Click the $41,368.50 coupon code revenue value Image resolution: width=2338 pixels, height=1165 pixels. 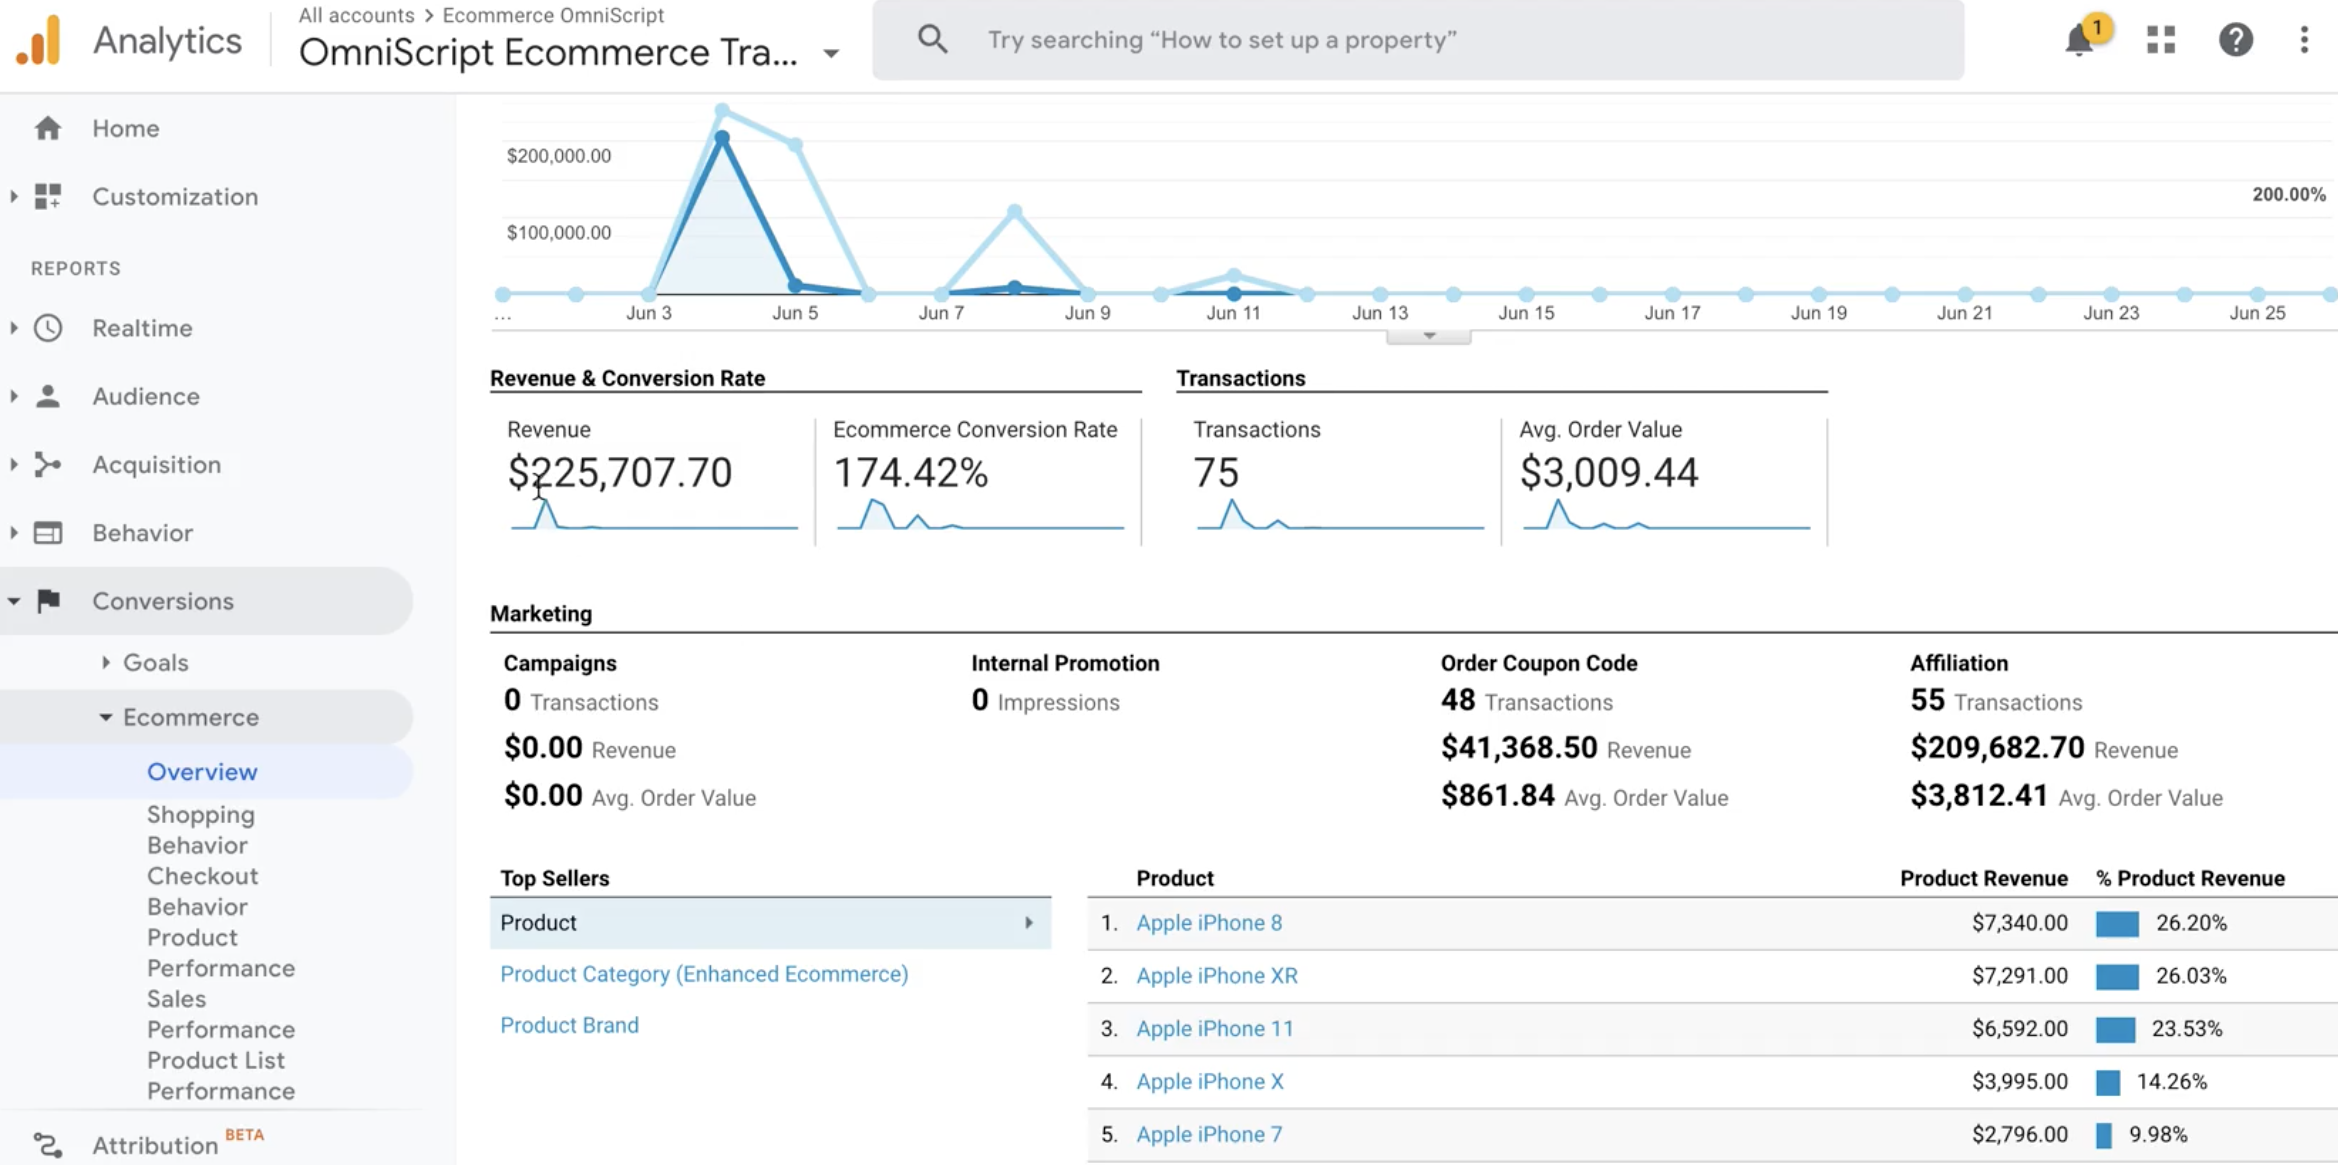(1518, 748)
